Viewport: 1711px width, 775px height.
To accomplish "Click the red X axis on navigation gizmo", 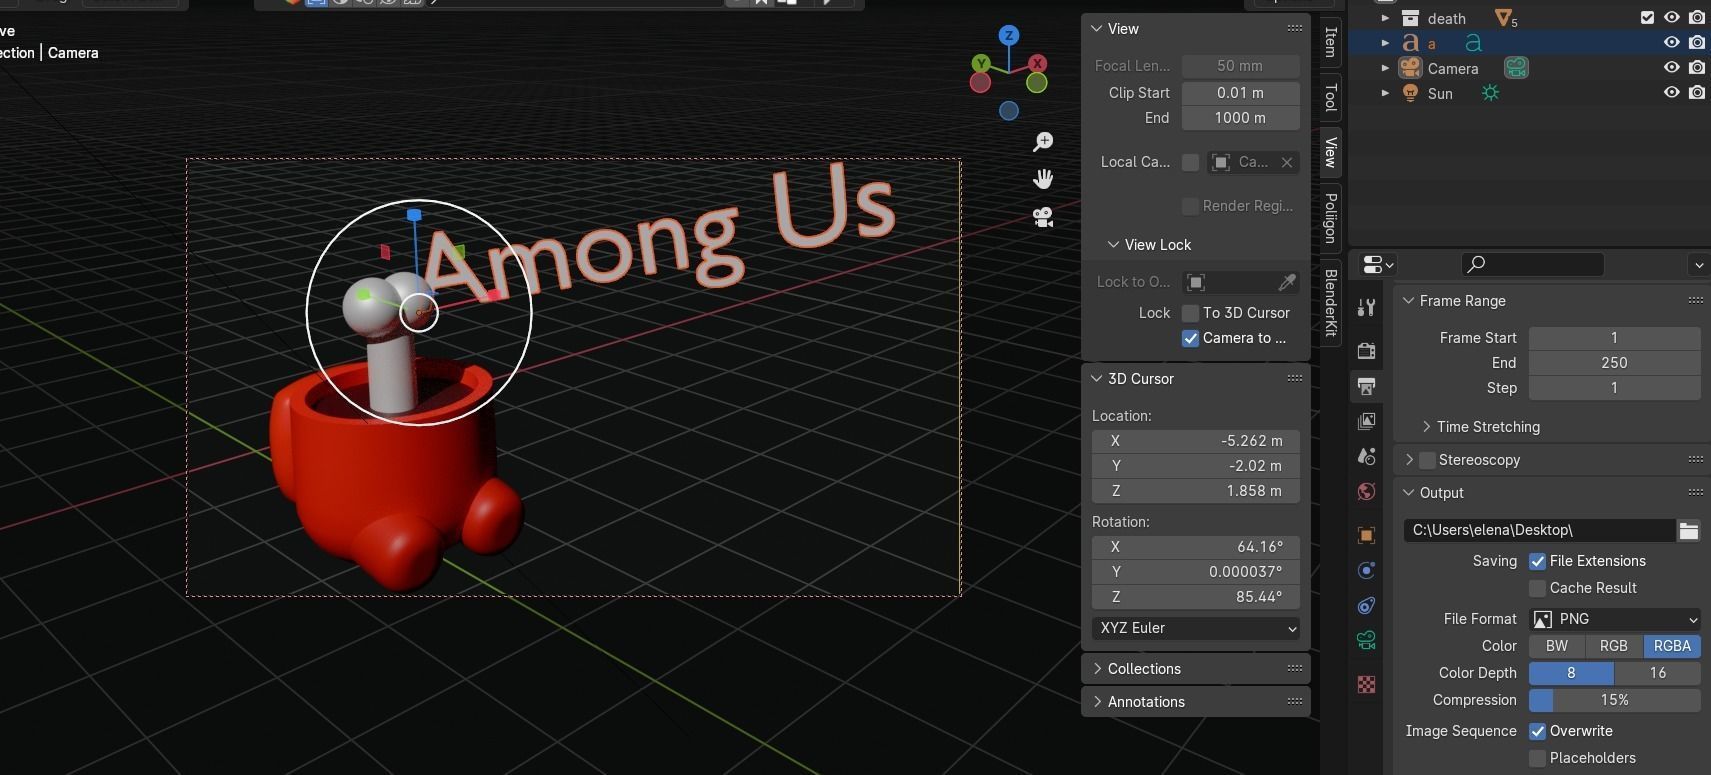I will [x=1038, y=63].
